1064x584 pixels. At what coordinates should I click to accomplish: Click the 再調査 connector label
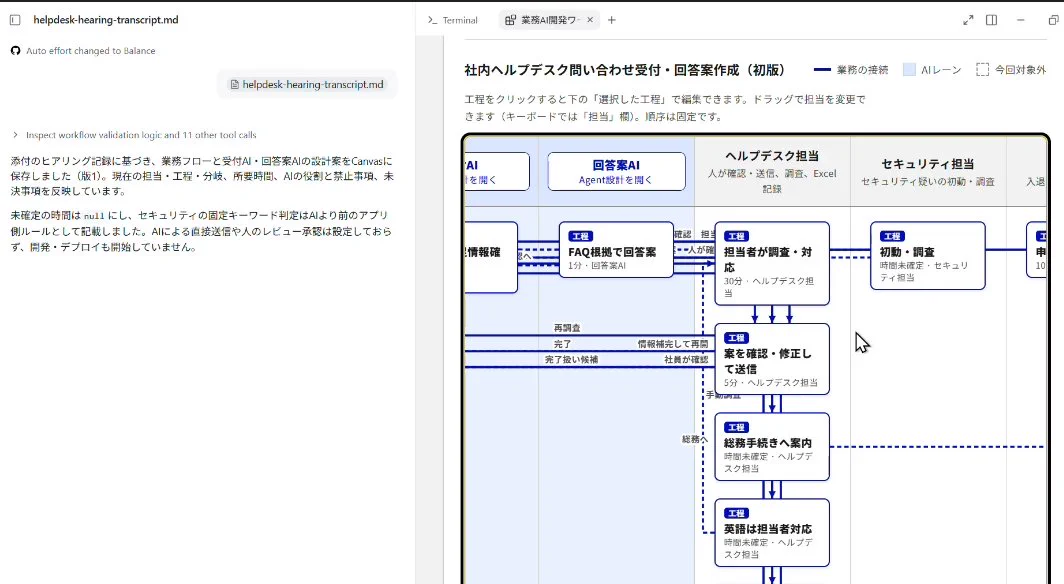[x=567, y=328]
